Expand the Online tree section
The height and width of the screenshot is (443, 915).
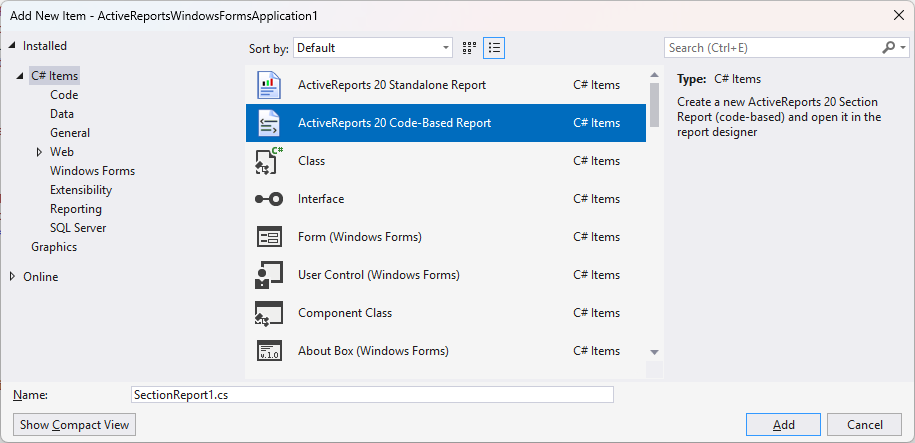pos(12,277)
